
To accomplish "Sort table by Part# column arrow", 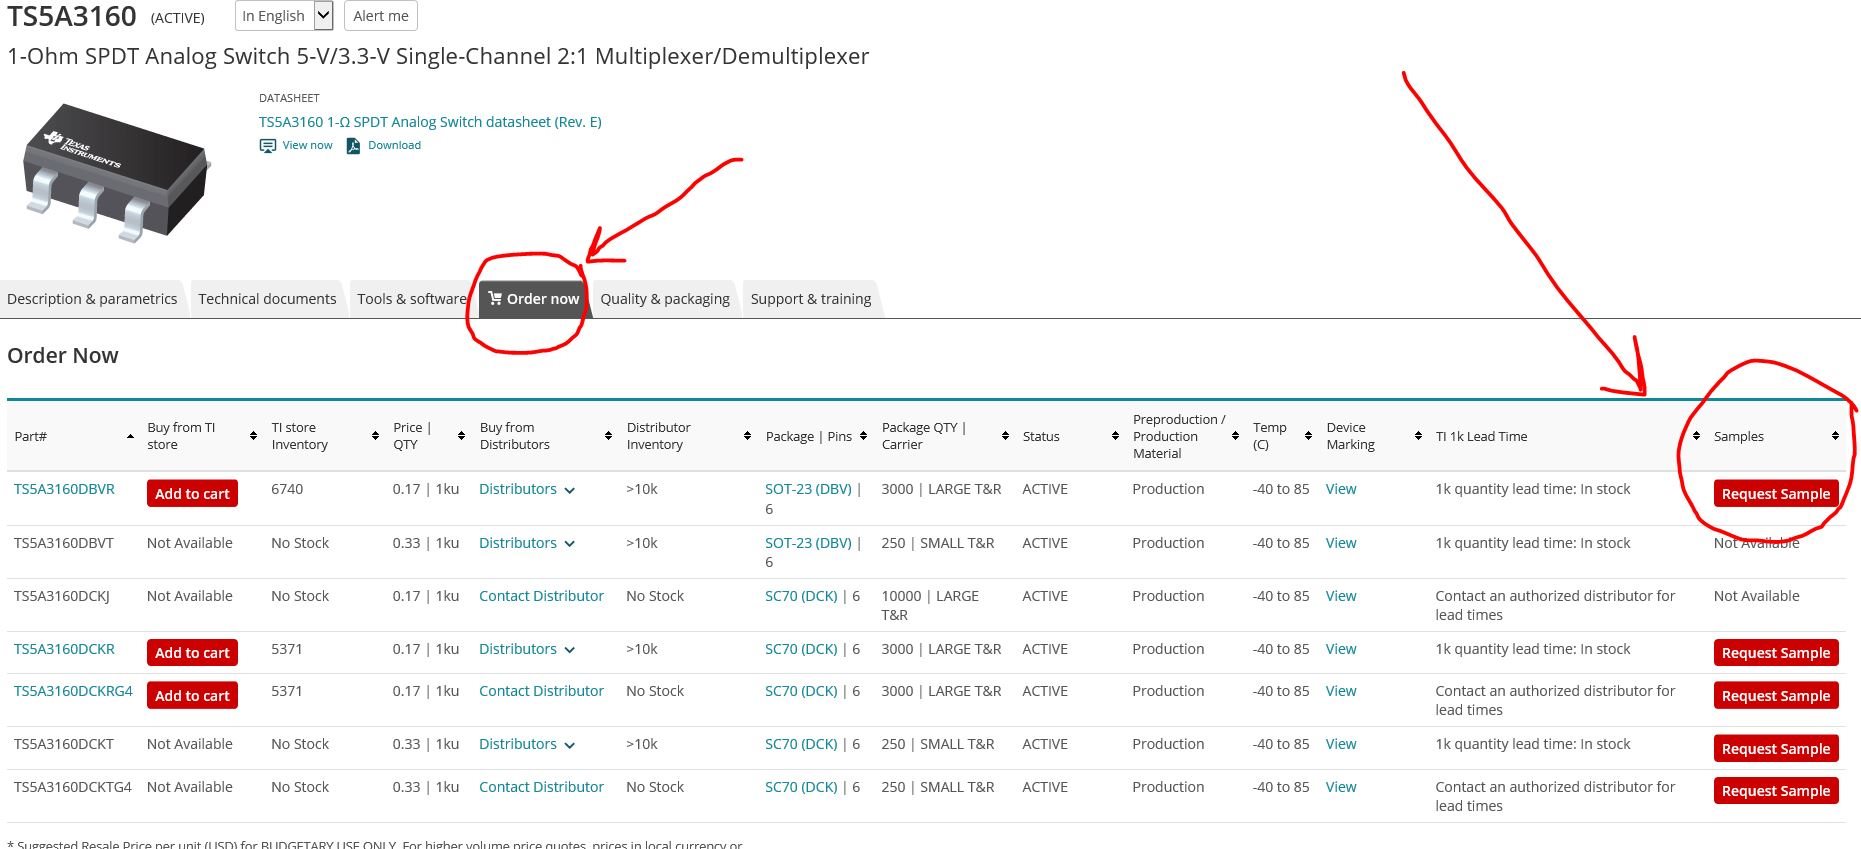I will (x=130, y=436).
